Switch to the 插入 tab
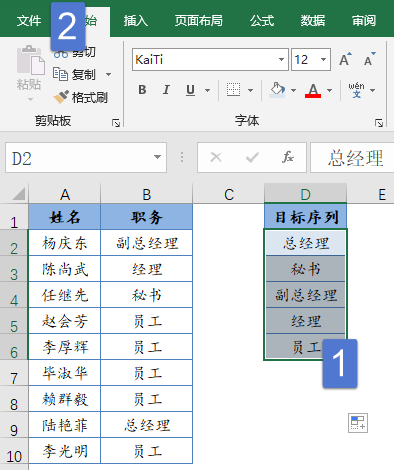394x470 pixels. tap(136, 21)
